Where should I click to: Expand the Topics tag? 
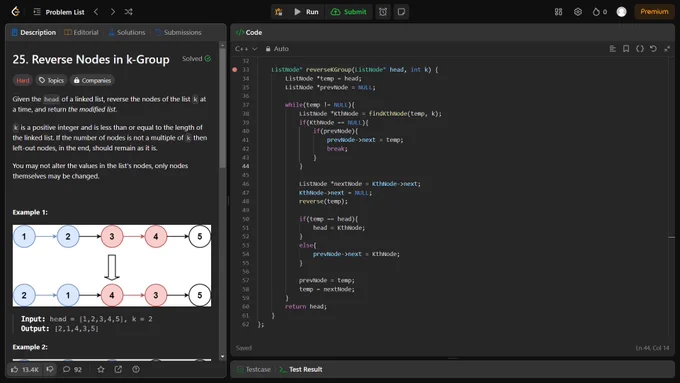(x=51, y=80)
